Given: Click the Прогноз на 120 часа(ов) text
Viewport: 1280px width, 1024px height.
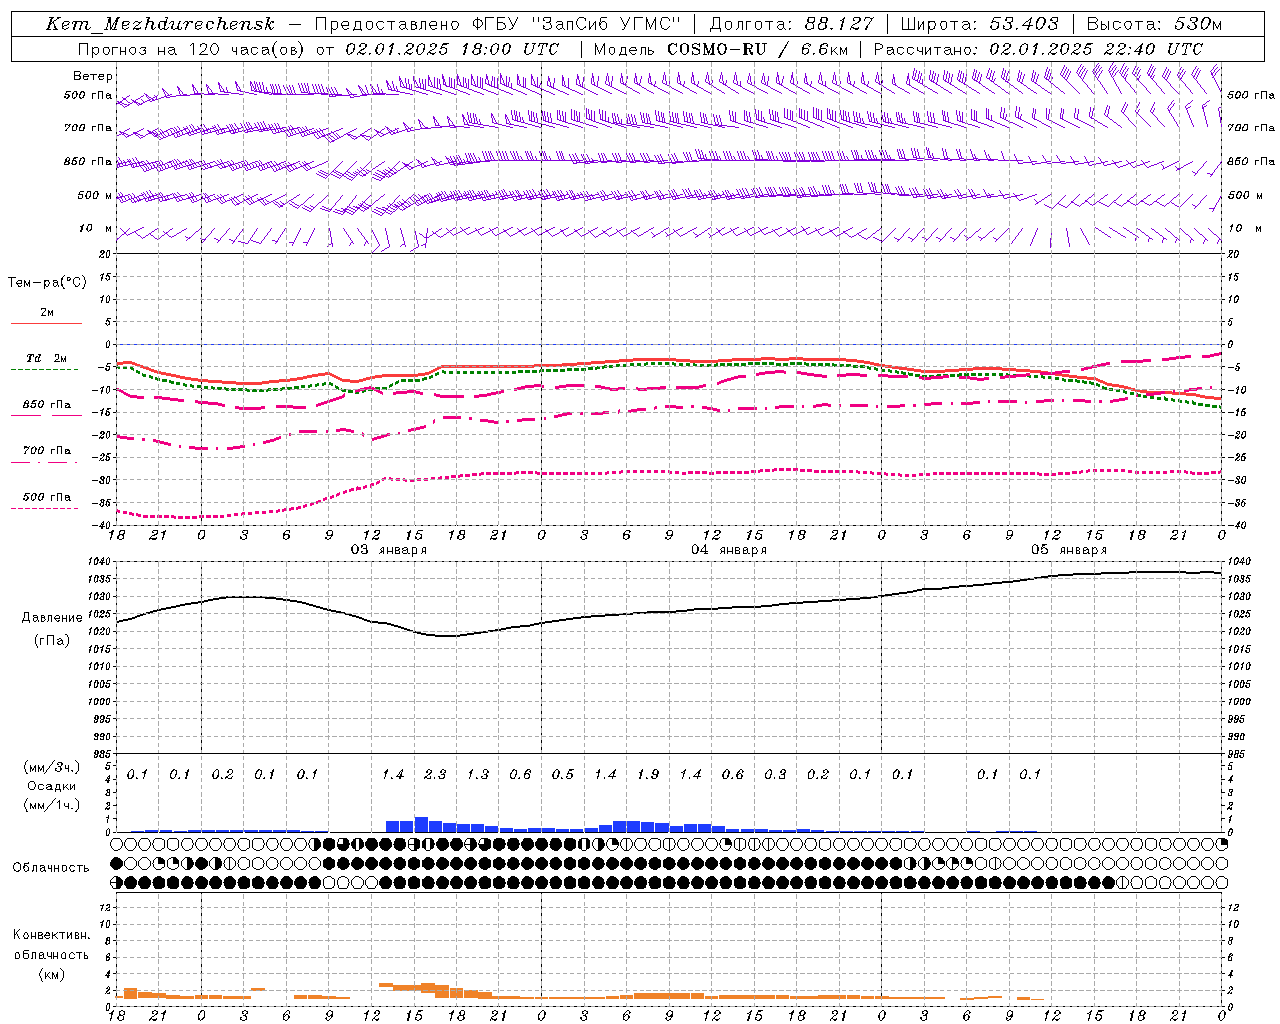Looking at the screenshot, I should tap(190, 49).
